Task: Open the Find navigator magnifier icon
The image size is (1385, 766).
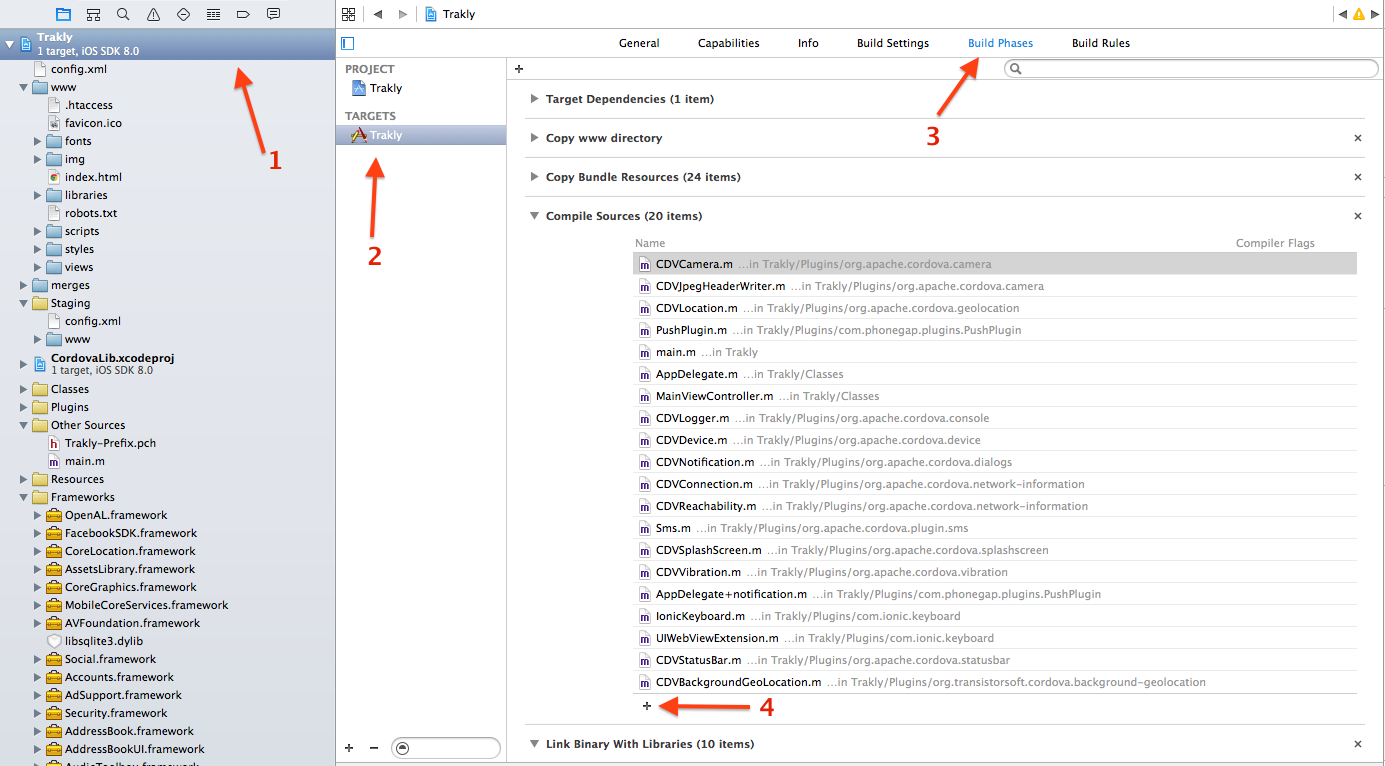Action: [x=123, y=14]
